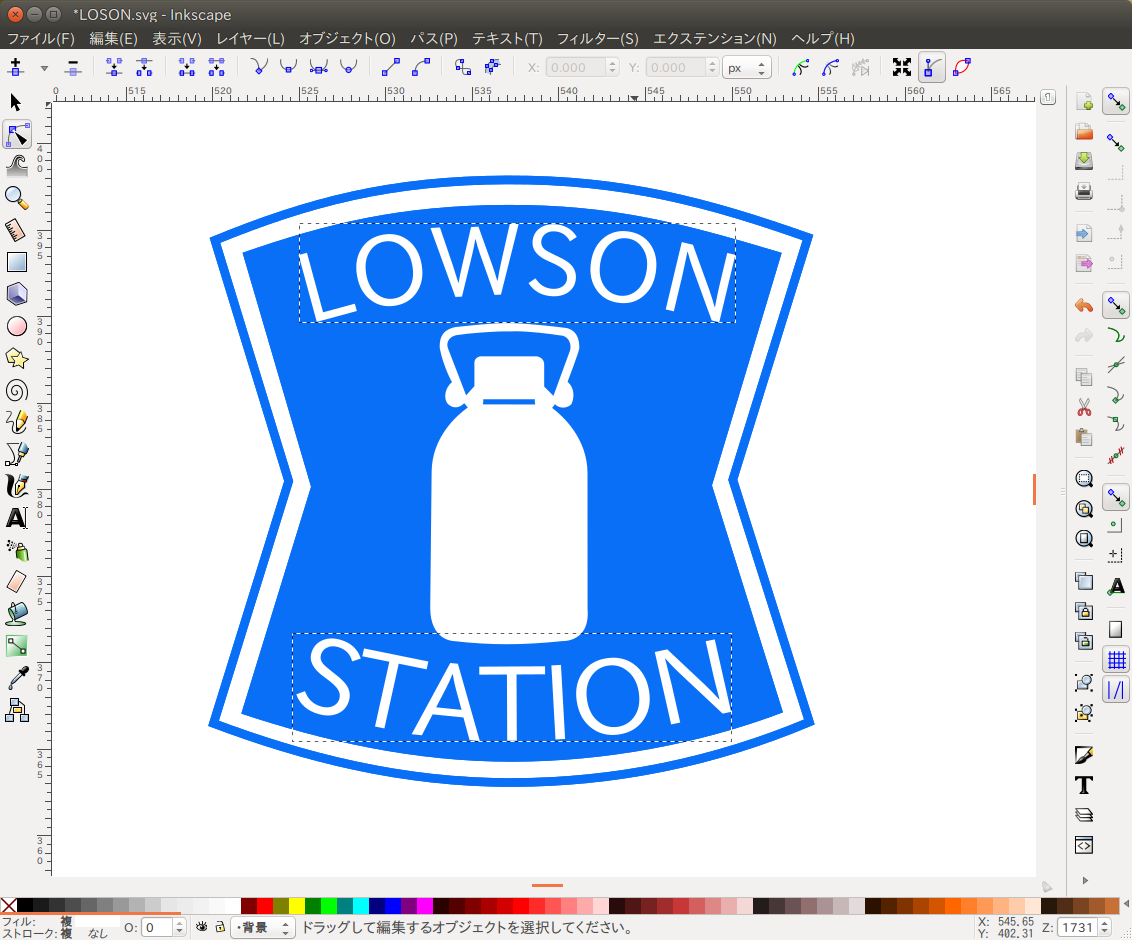Select the Eraser tool
The image size is (1132, 940).
(17, 582)
